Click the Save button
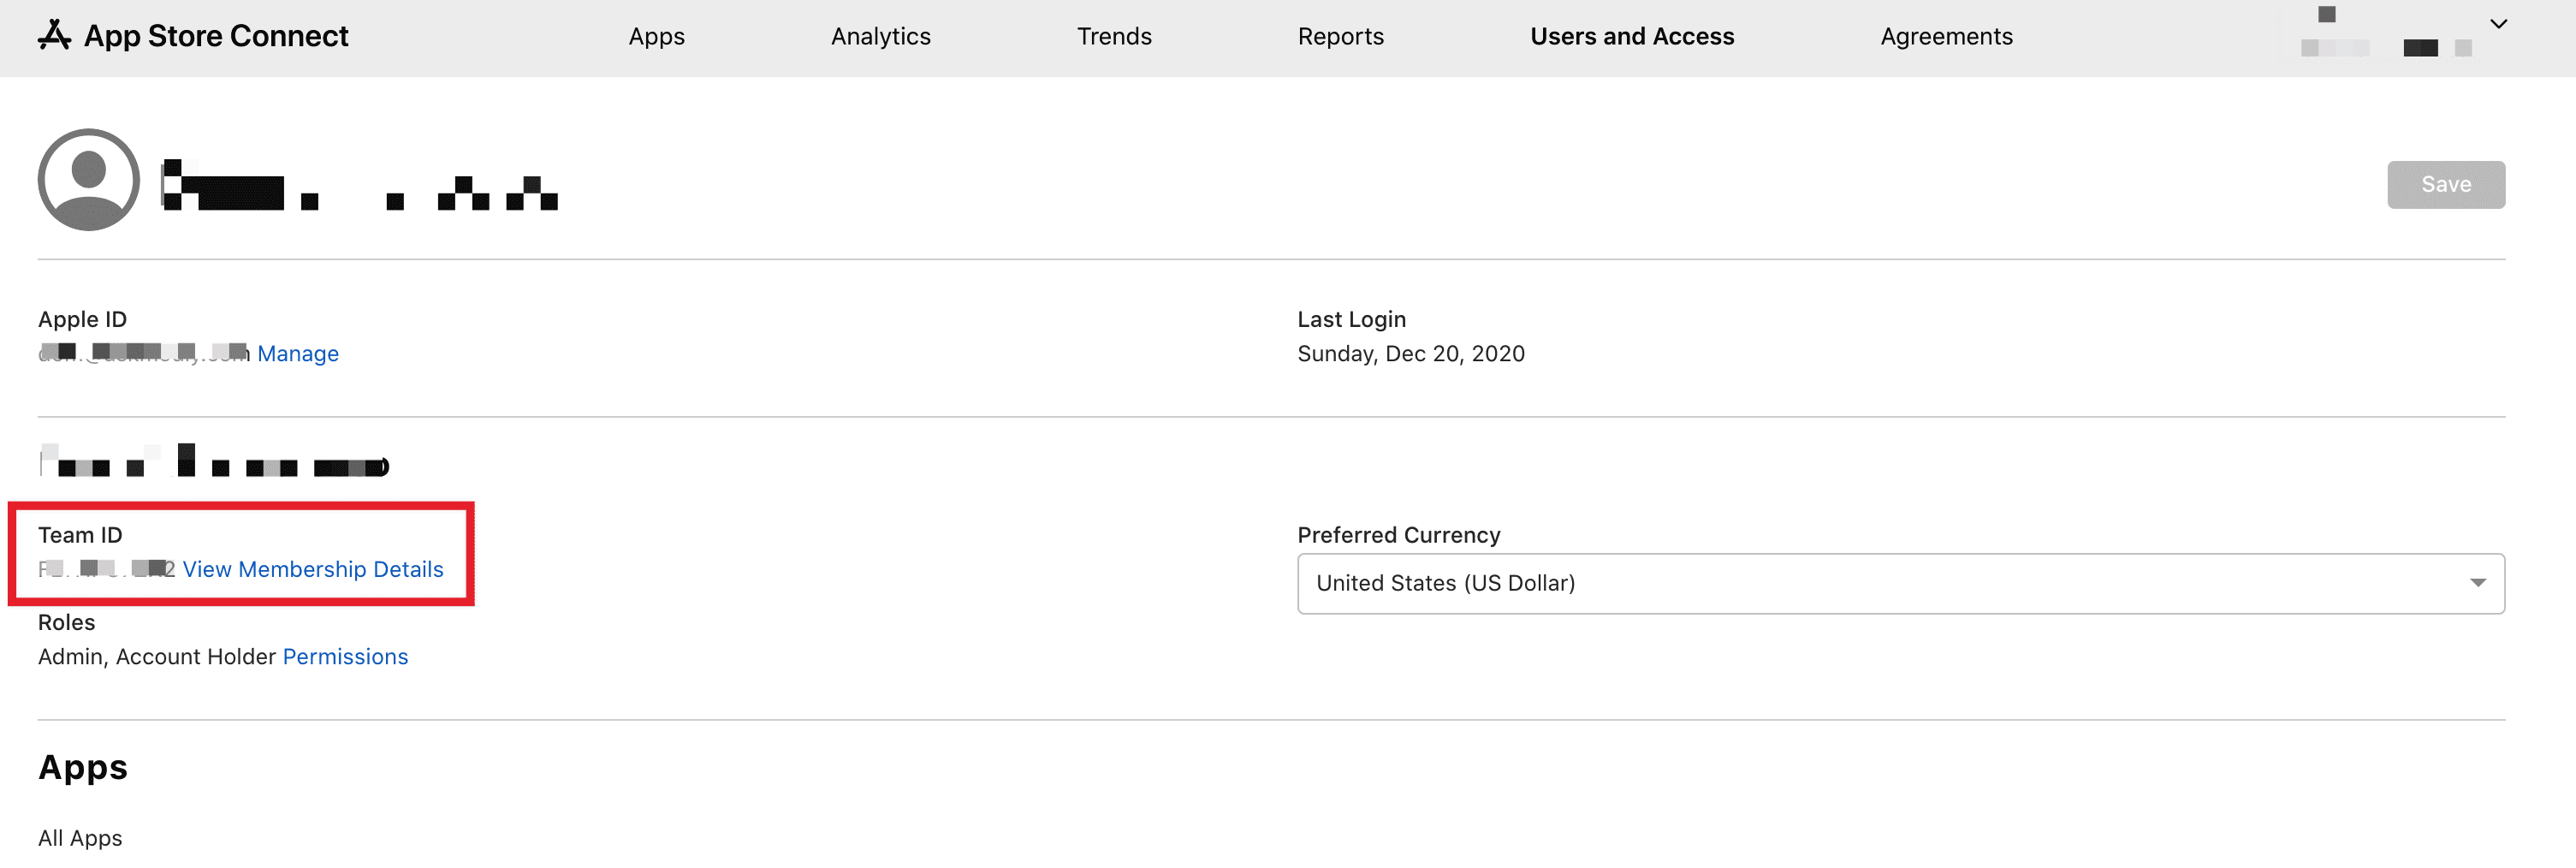The image size is (2576, 868). (x=2446, y=184)
